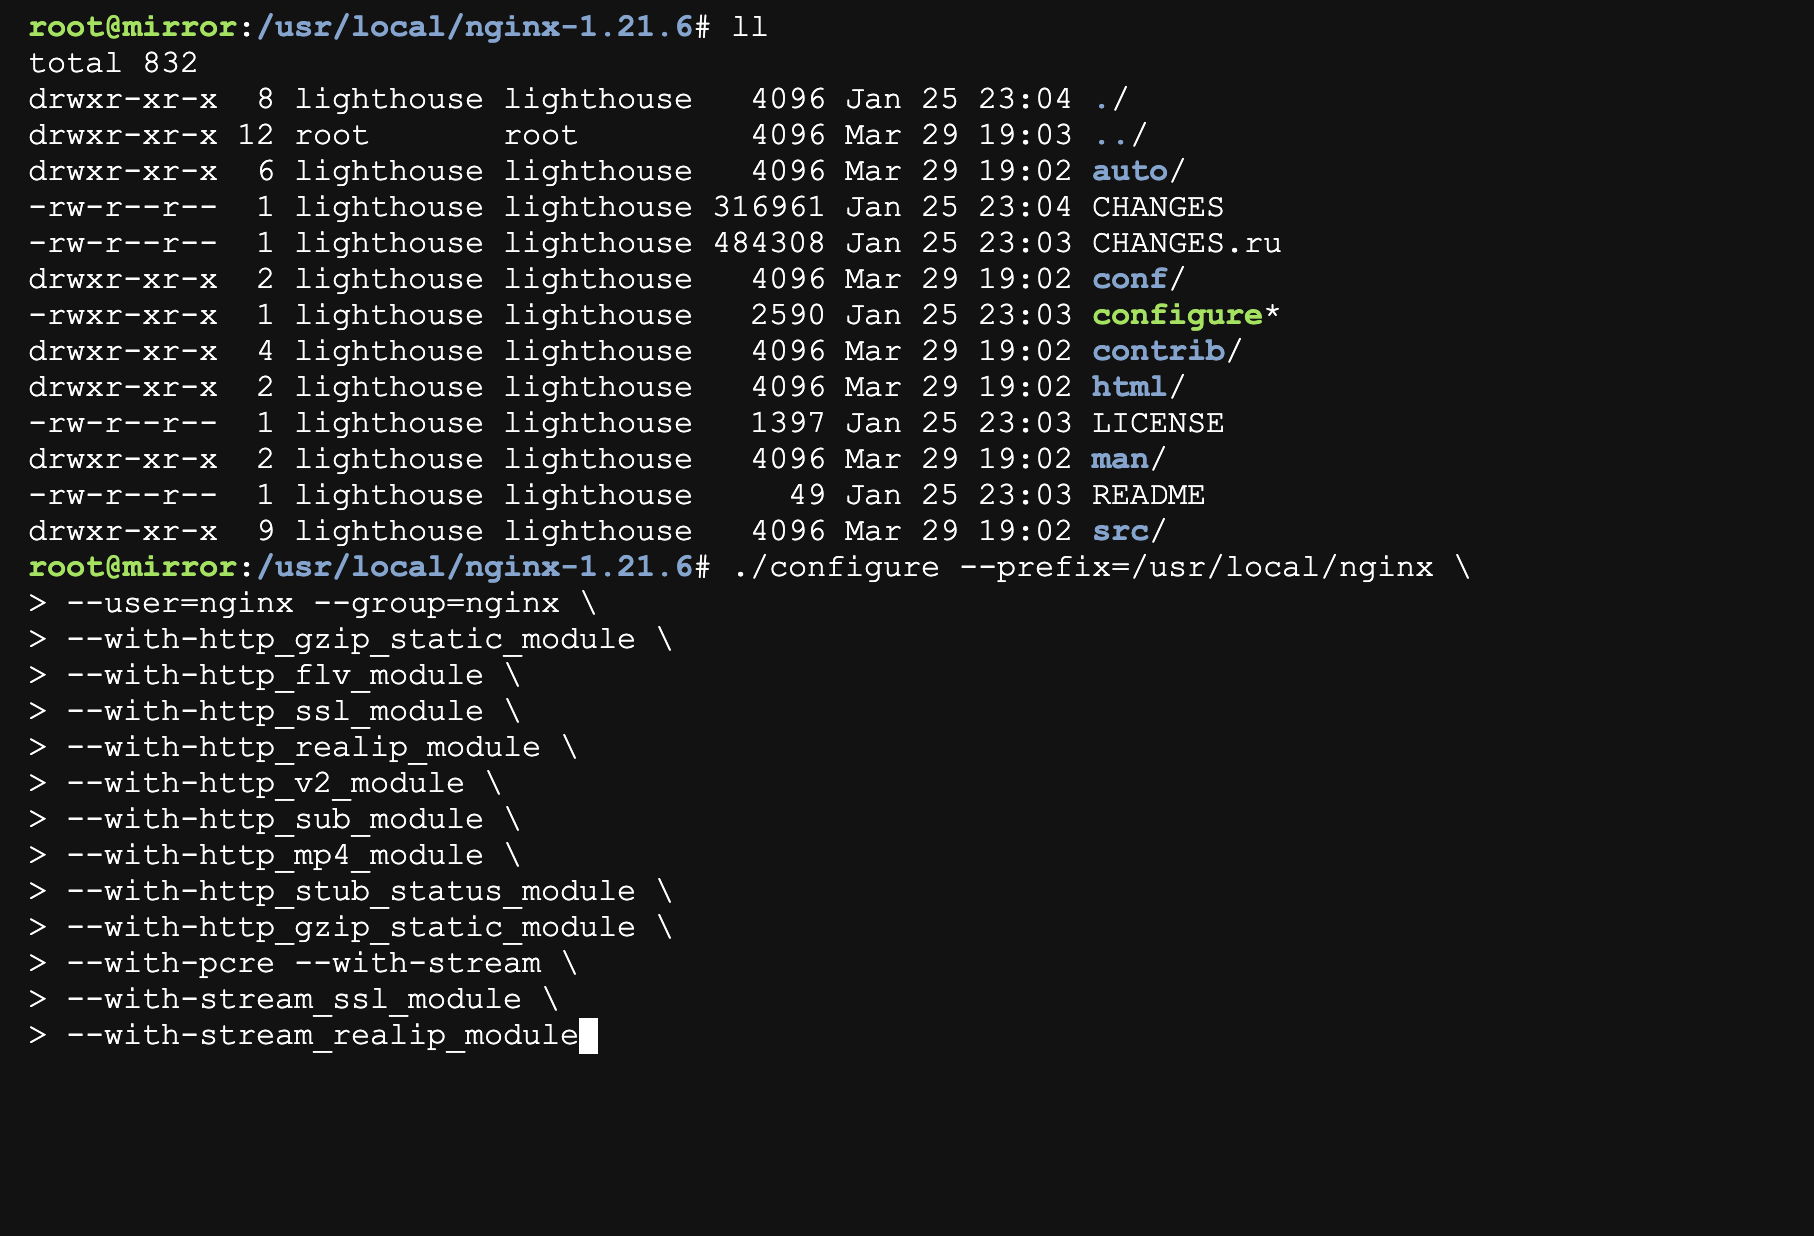
Task: Click the white terminal cursor block
Action: click(x=588, y=1036)
